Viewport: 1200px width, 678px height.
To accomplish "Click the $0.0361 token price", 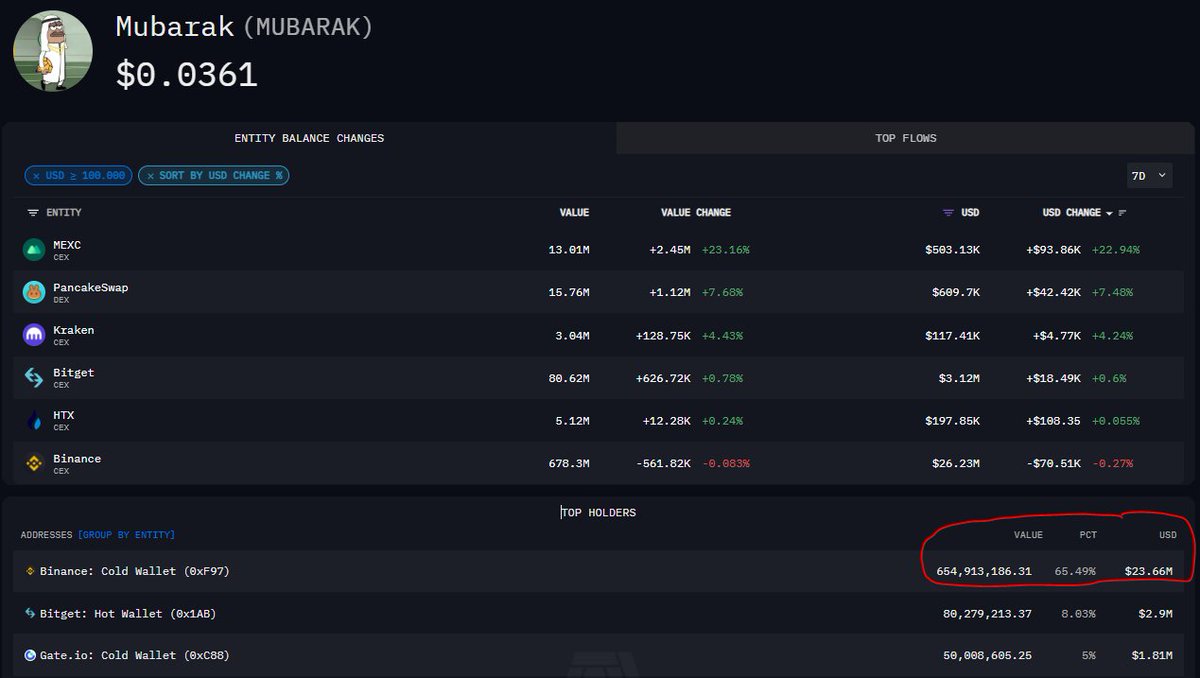I will tap(187, 74).
